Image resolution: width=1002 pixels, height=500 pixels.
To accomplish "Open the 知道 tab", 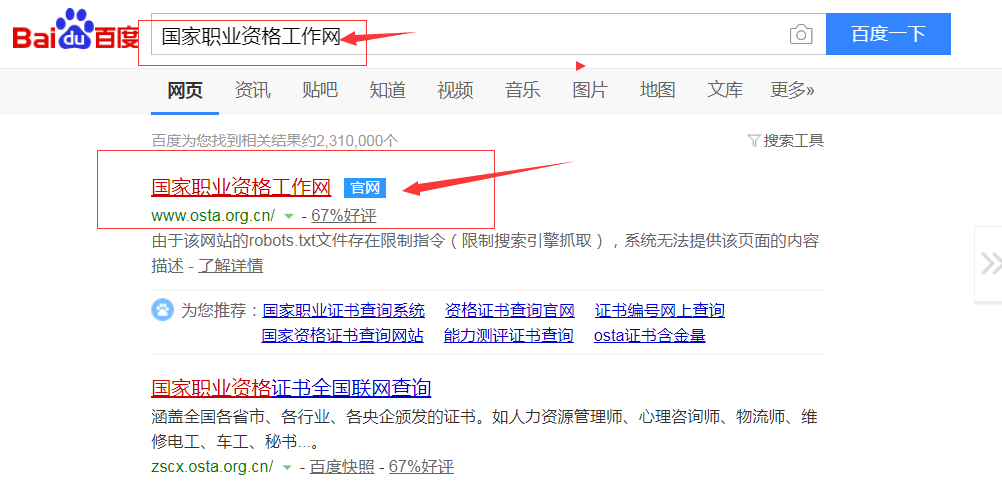I will click(x=387, y=90).
